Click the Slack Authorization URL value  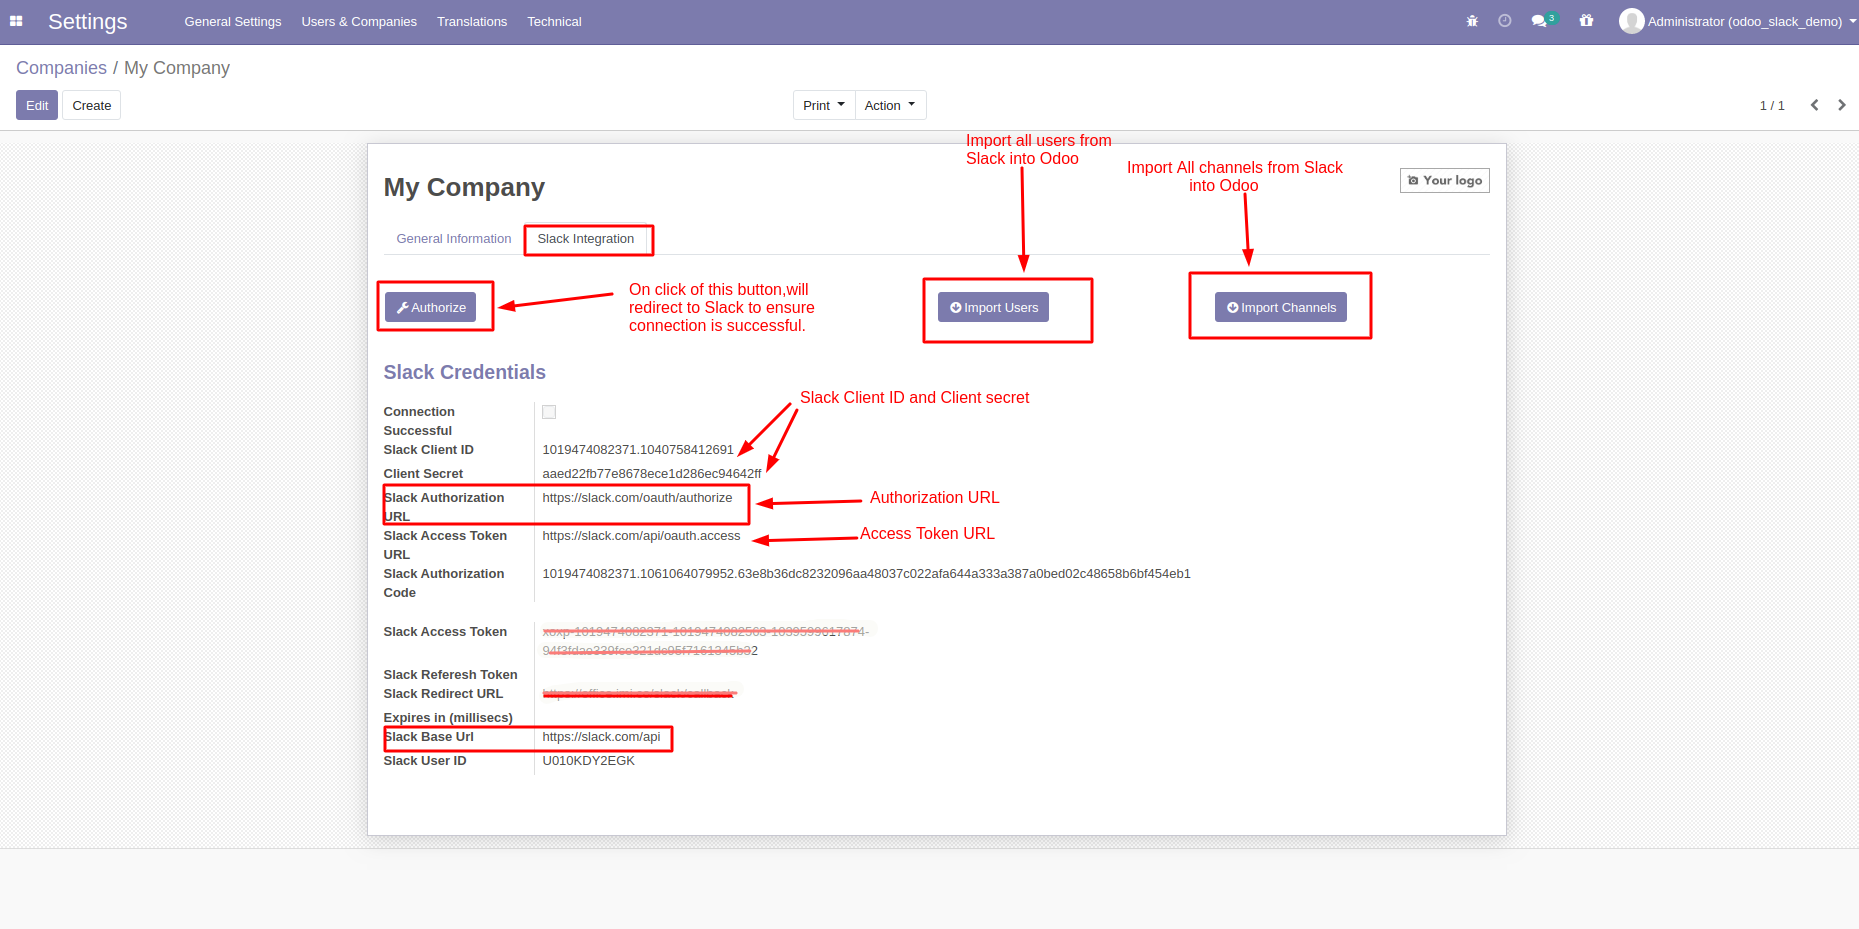click(637, 498)
